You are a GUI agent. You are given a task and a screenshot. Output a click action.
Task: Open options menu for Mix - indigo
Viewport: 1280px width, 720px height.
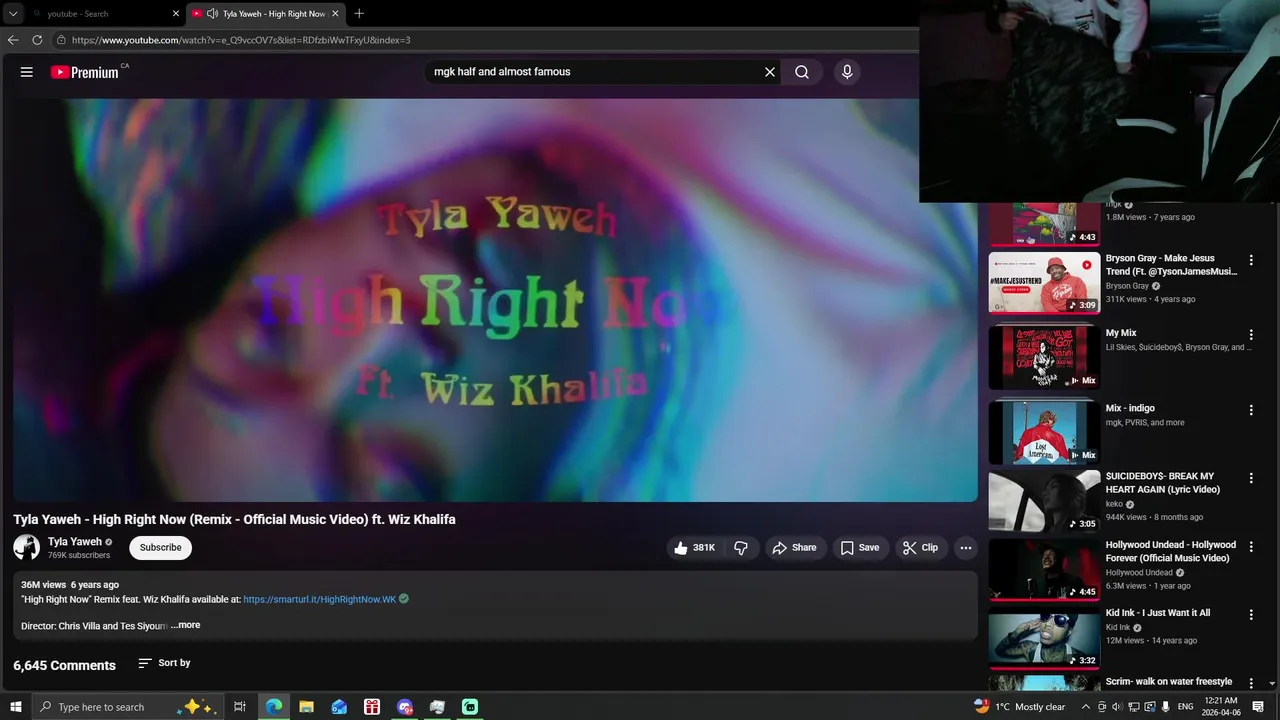pos(1251,410)
